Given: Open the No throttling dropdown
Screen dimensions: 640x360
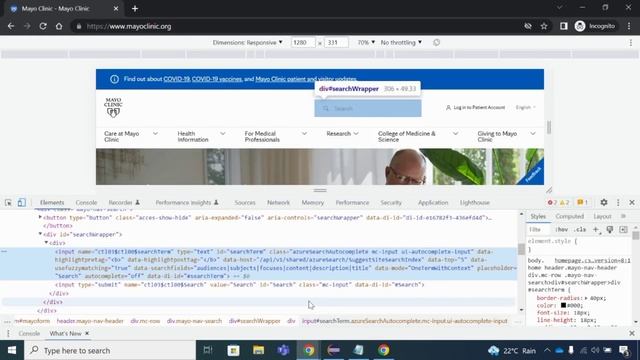Looking at the screenshot, I should (x=401, y=42).
